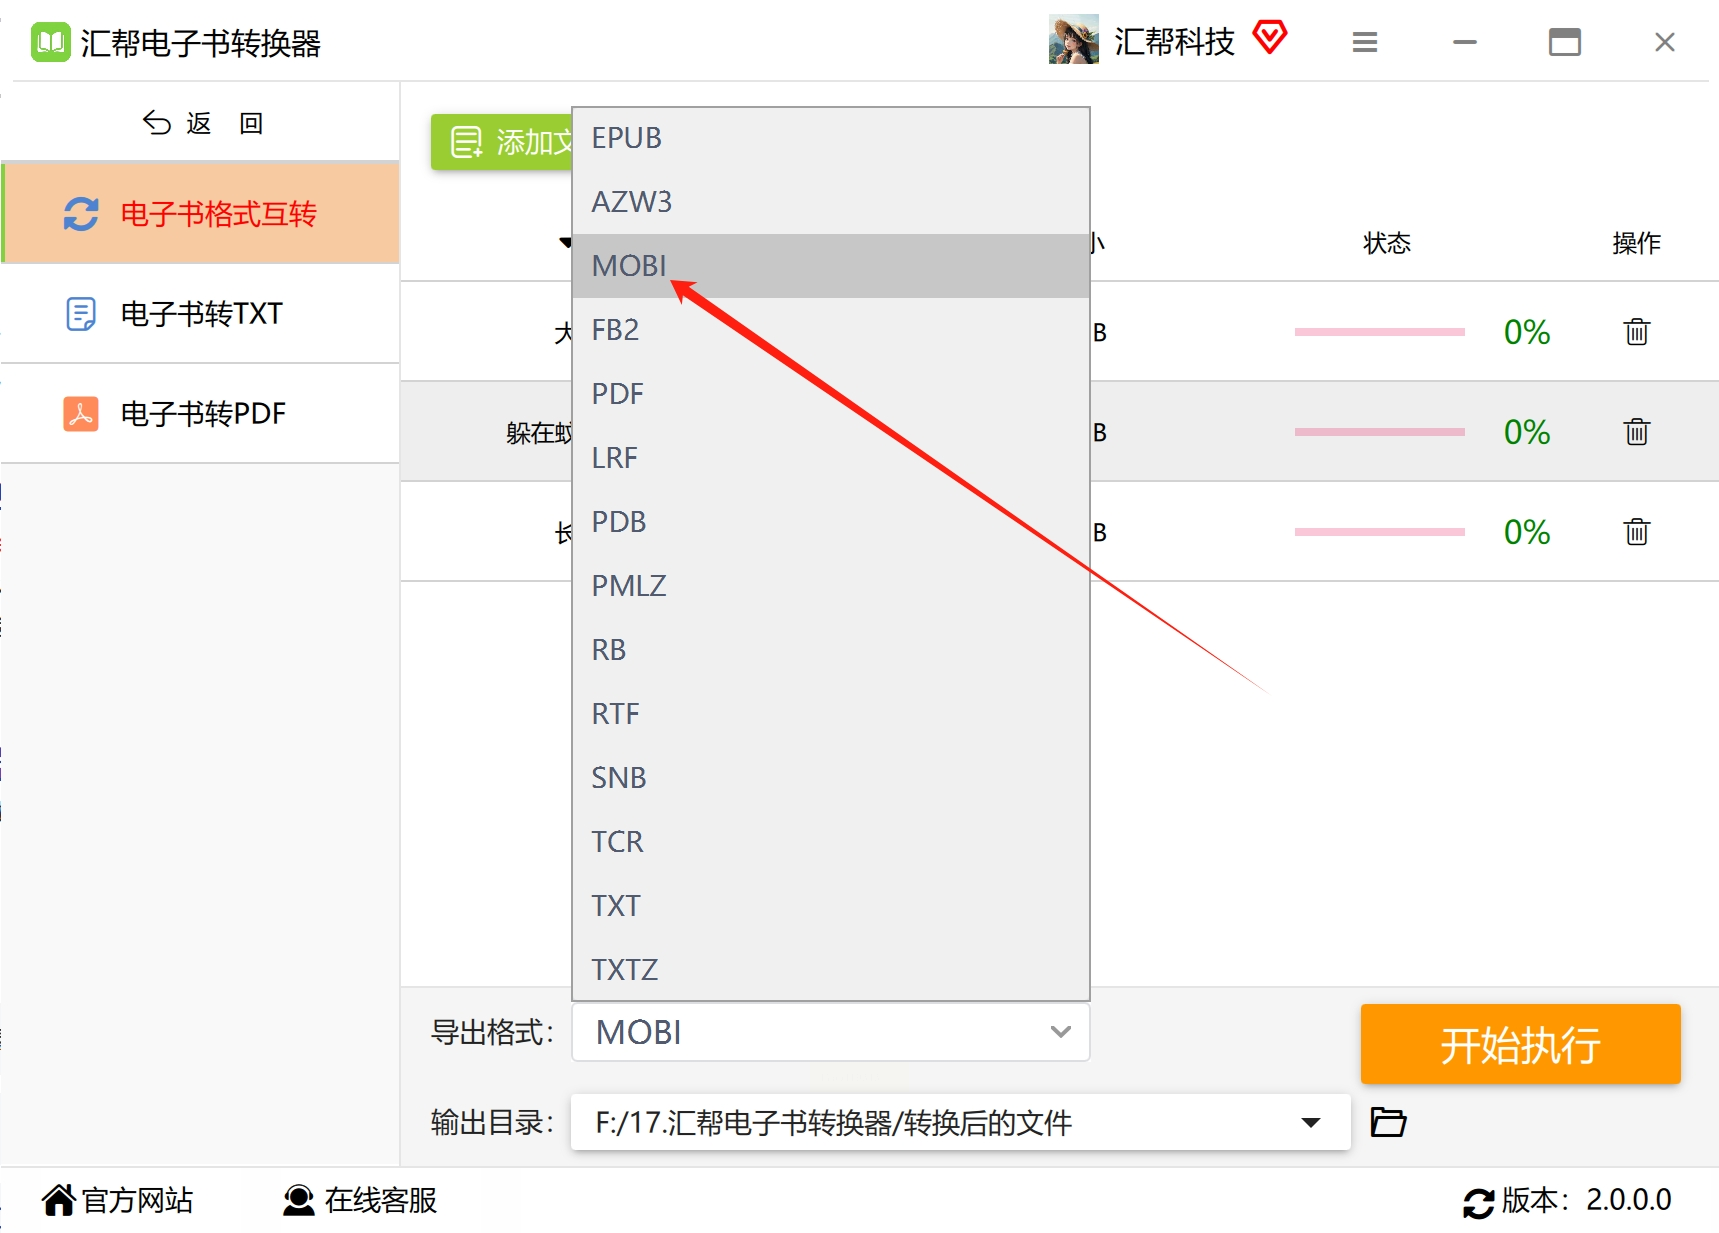1719x1233 pixels.
Task: Click the third row trash icon
Action: (1636, 531)
